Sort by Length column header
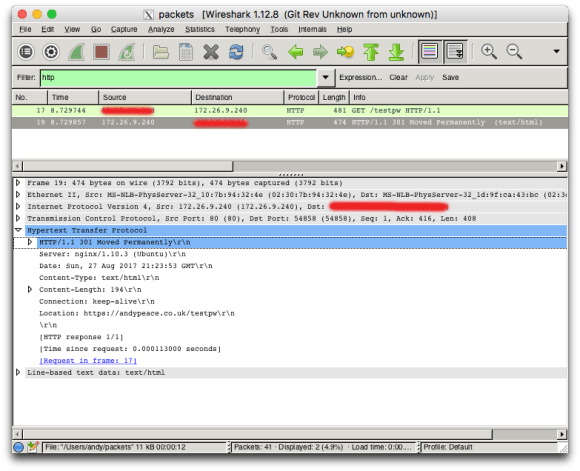Viewport: 580px width, 471px height. pyautogui.click(x=334, y=97)
